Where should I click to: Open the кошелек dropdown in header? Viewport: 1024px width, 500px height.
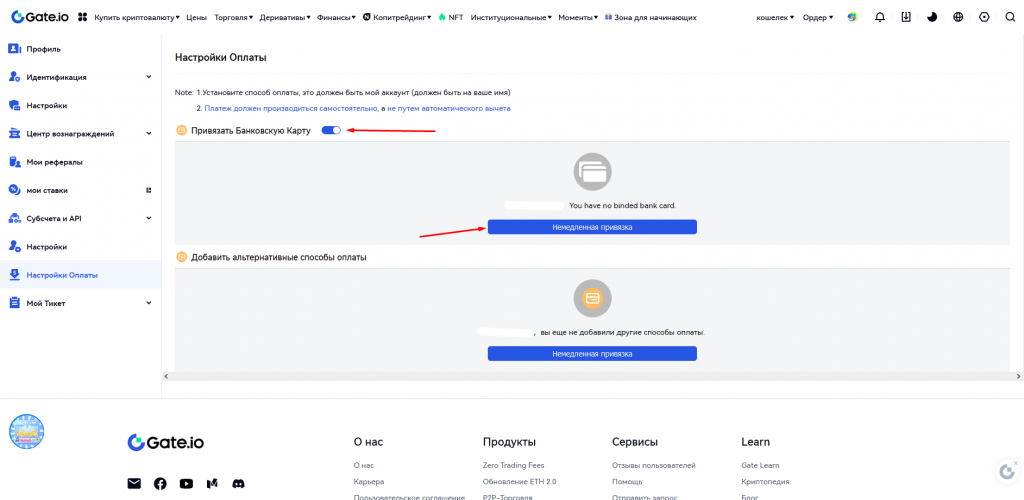[x=776, y=17]
